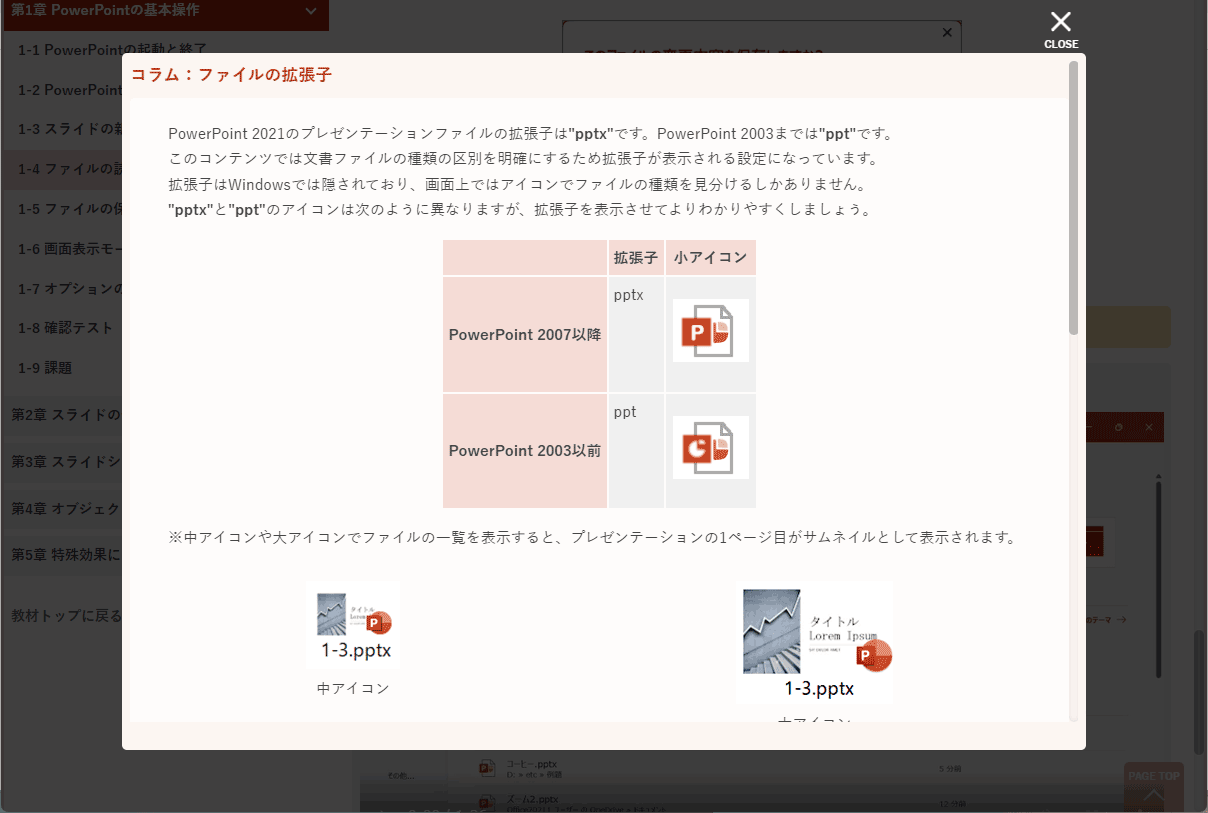The image size is (1208, 813).
Task: Click the popup's vertical scrollbar thumb
Action: coord(1074,197)
